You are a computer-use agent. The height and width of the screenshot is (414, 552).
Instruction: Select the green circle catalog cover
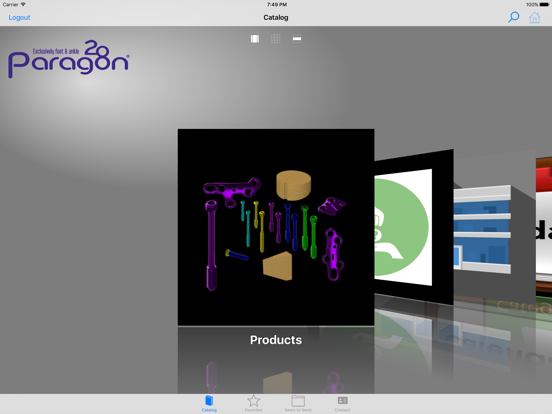point(414,227)
